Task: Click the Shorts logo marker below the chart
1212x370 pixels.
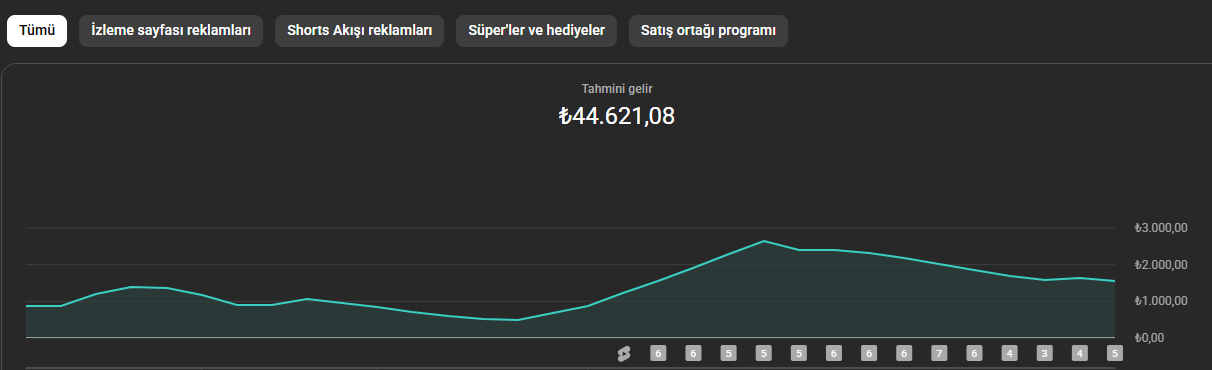Action: click(x=623, y=353)
